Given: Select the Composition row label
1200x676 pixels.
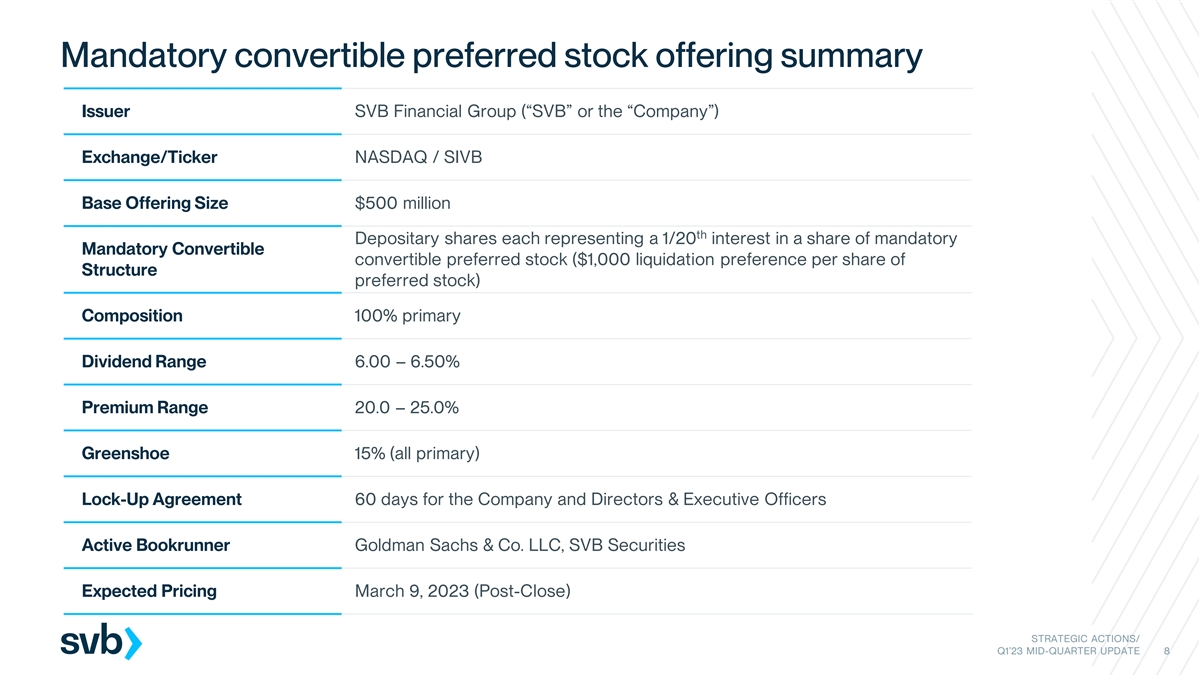Looking at the screenshot, I should [132, 316].
